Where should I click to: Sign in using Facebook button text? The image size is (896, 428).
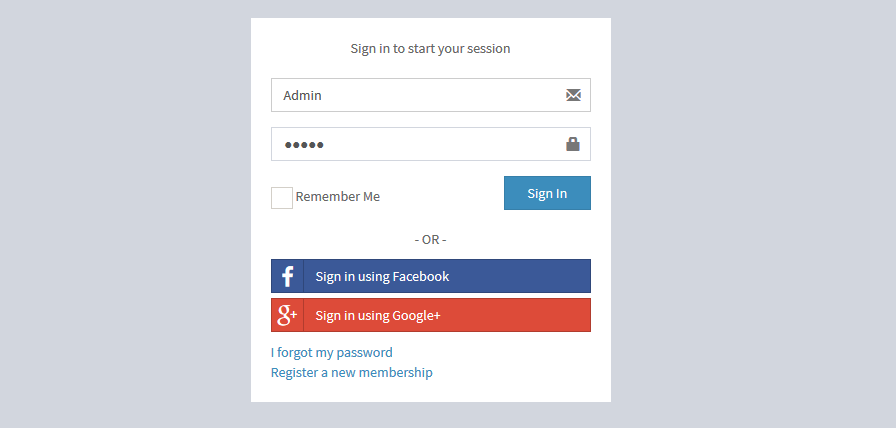pos(382,276)
